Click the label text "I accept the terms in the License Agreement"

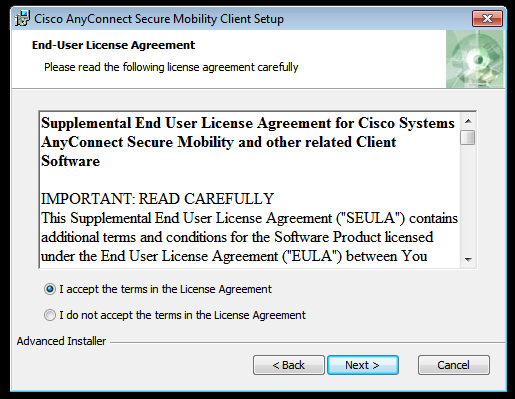pos(166,289)
